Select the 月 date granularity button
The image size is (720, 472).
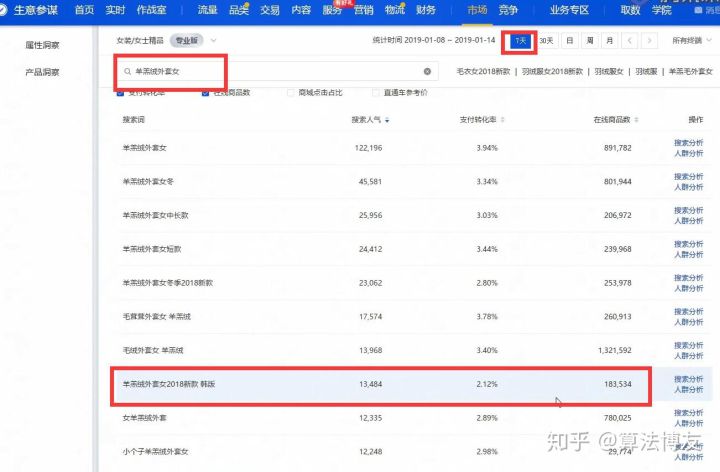609,41
